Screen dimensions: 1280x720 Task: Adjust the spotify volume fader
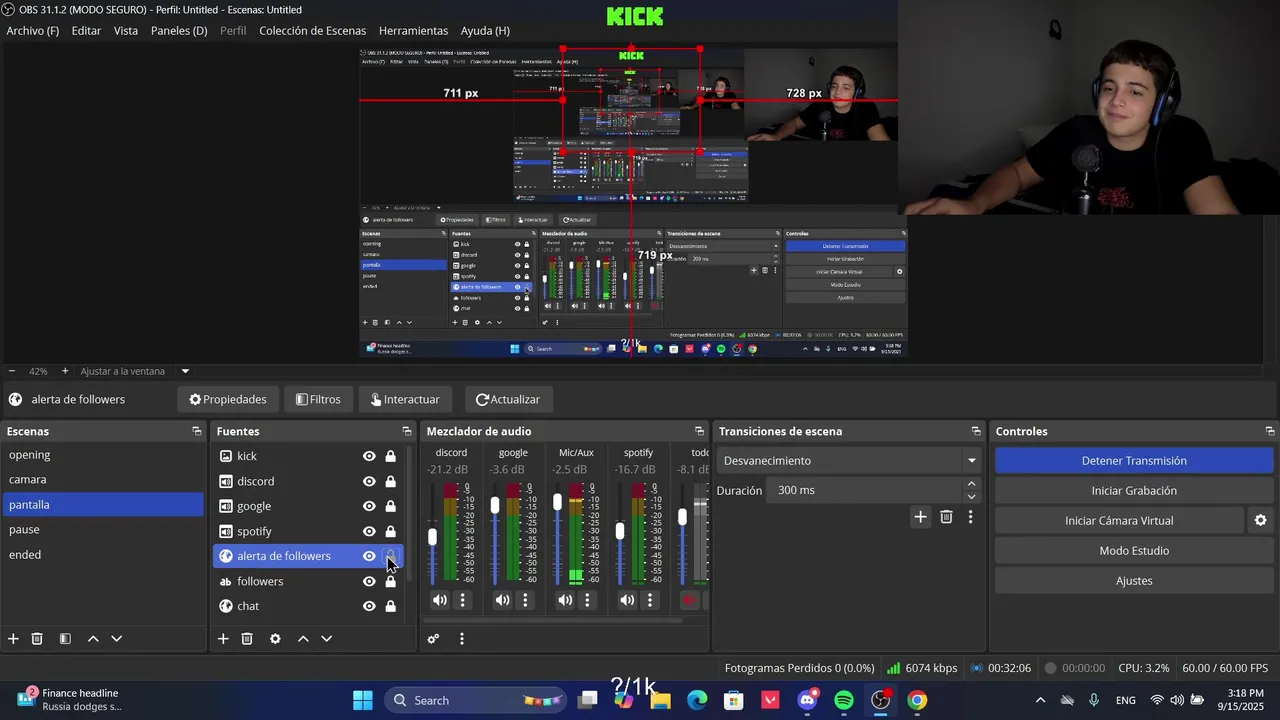[620, 532]
